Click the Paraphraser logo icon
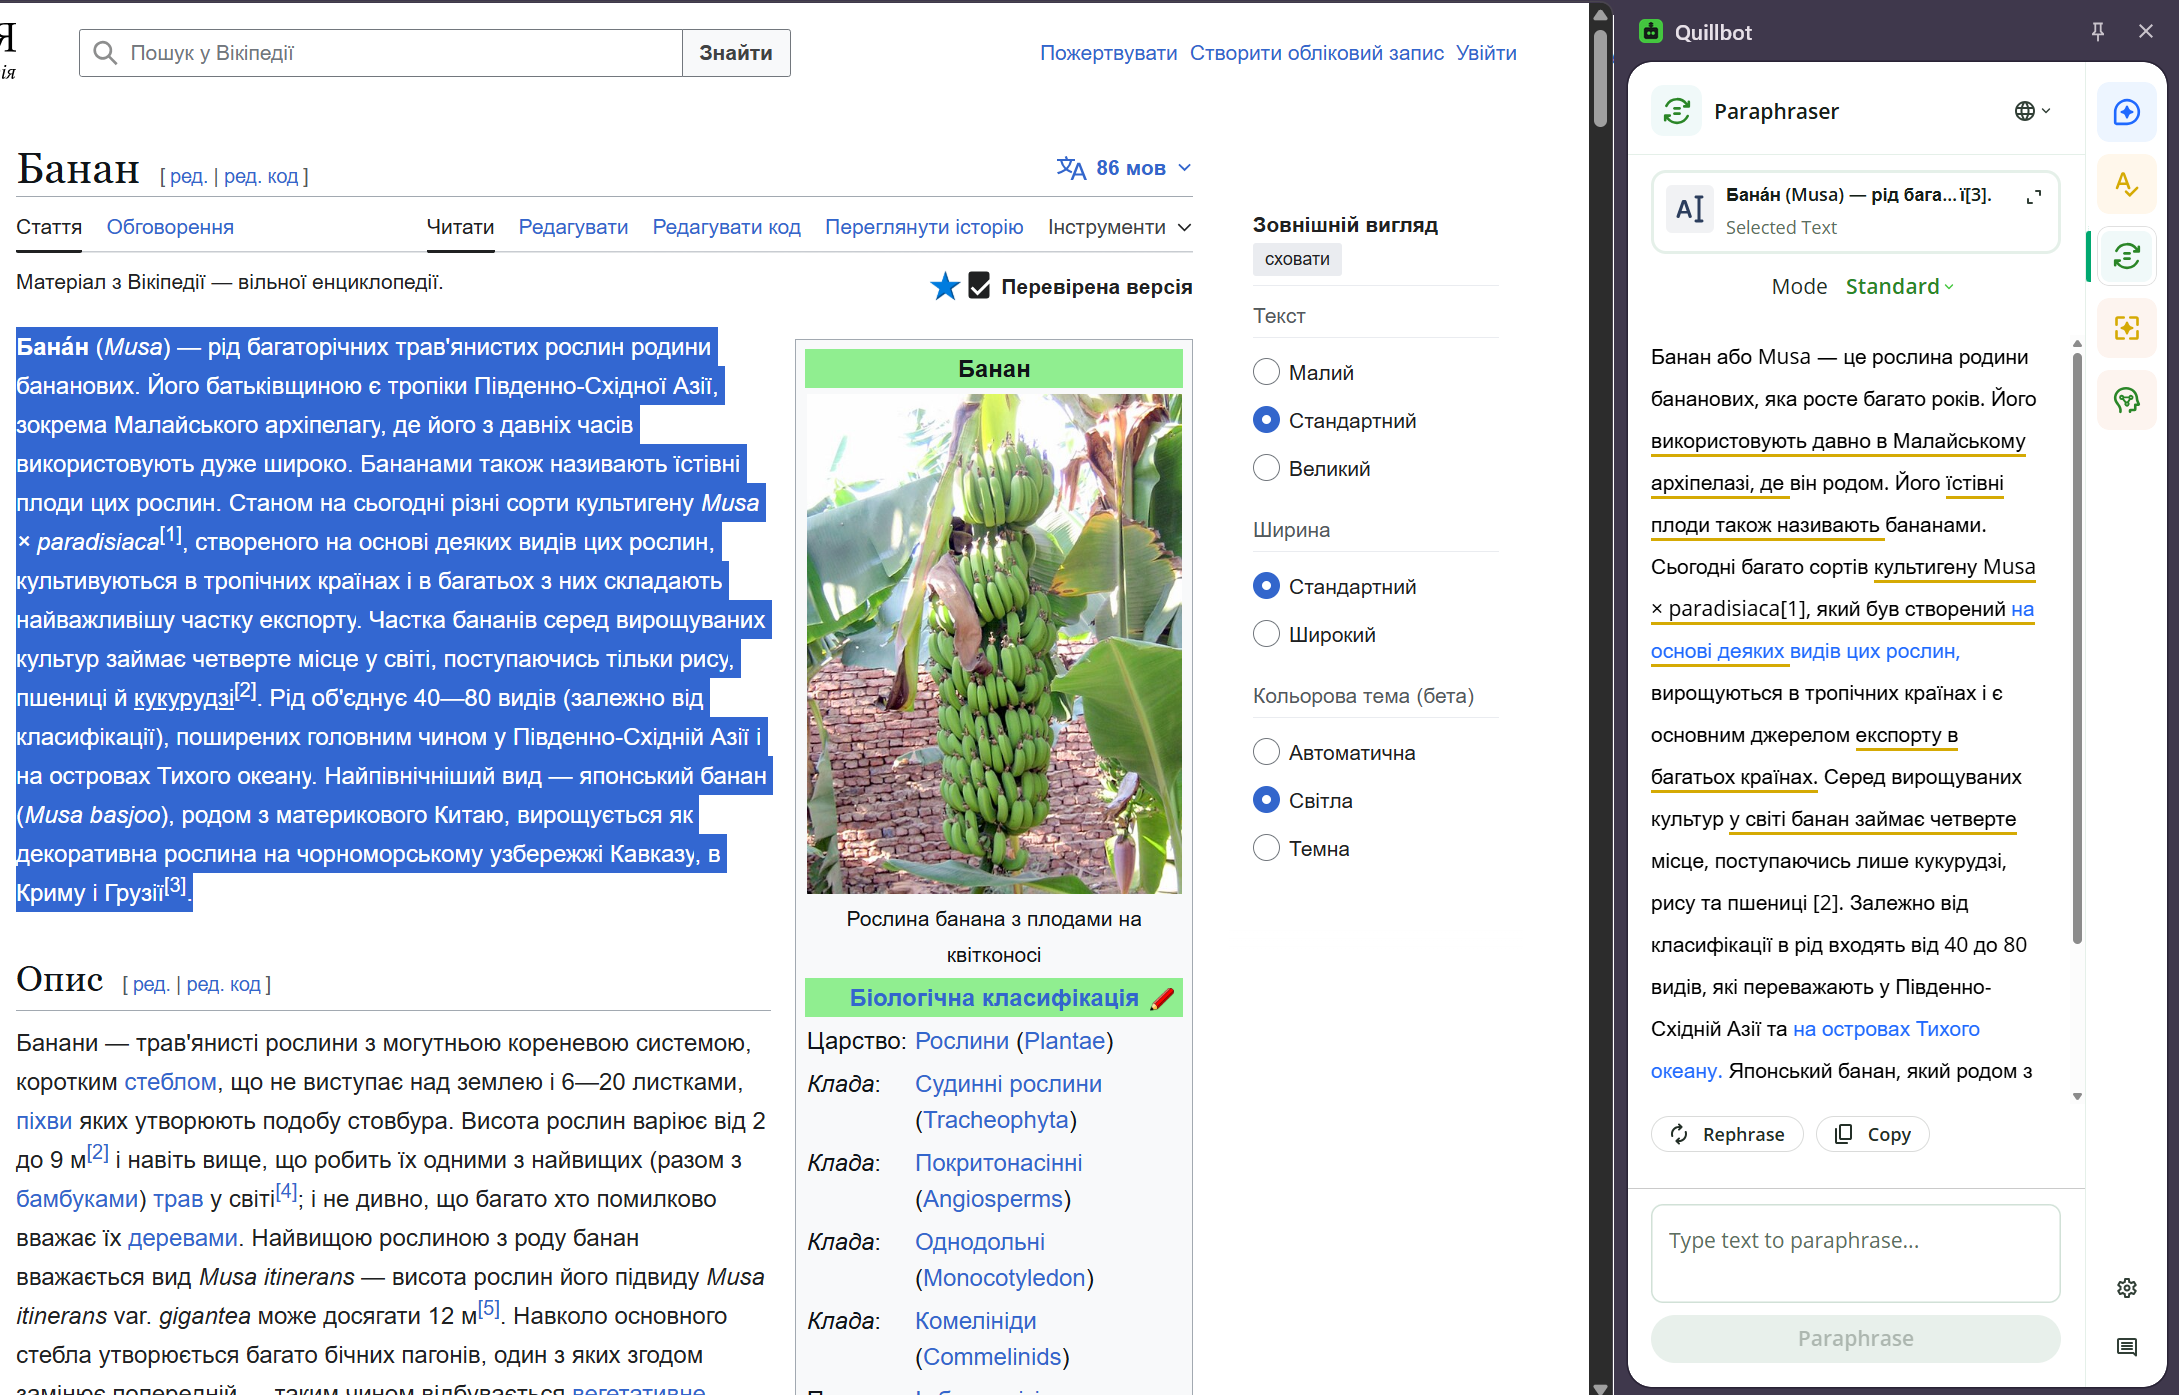The image size is (2179, 1395). (1677, 111)
